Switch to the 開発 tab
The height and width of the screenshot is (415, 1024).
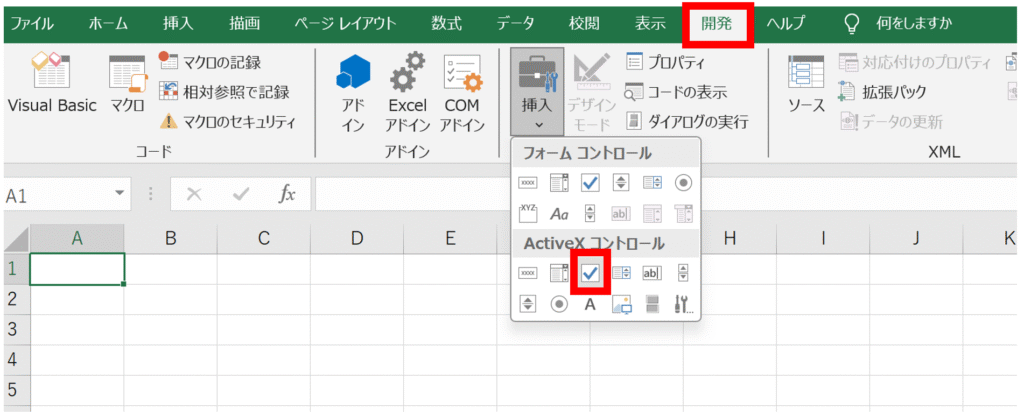(x=716, y=23)
